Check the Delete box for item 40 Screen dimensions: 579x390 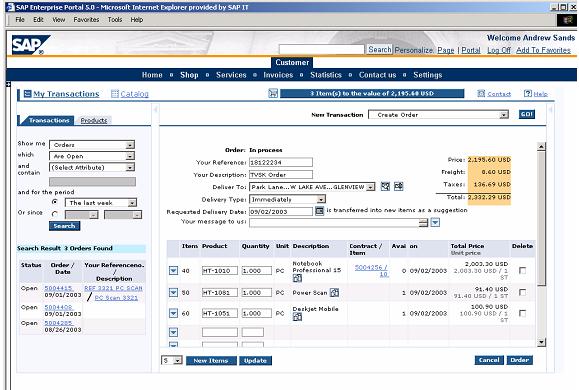coord(522,270)
